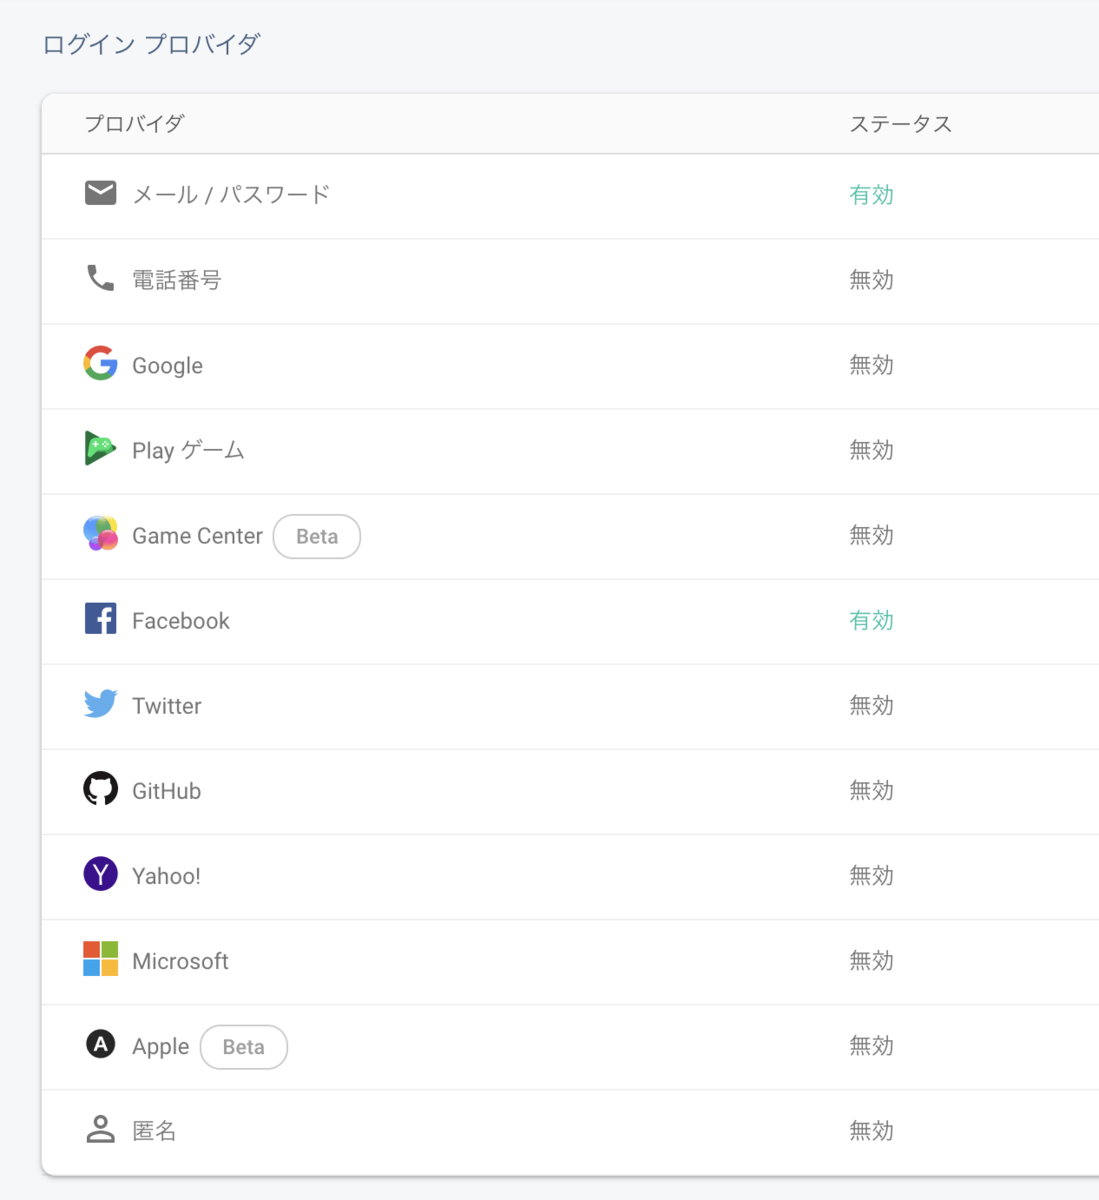Open the メール / パスワード provider
1099x1200 pixels.
coord(570,196)
